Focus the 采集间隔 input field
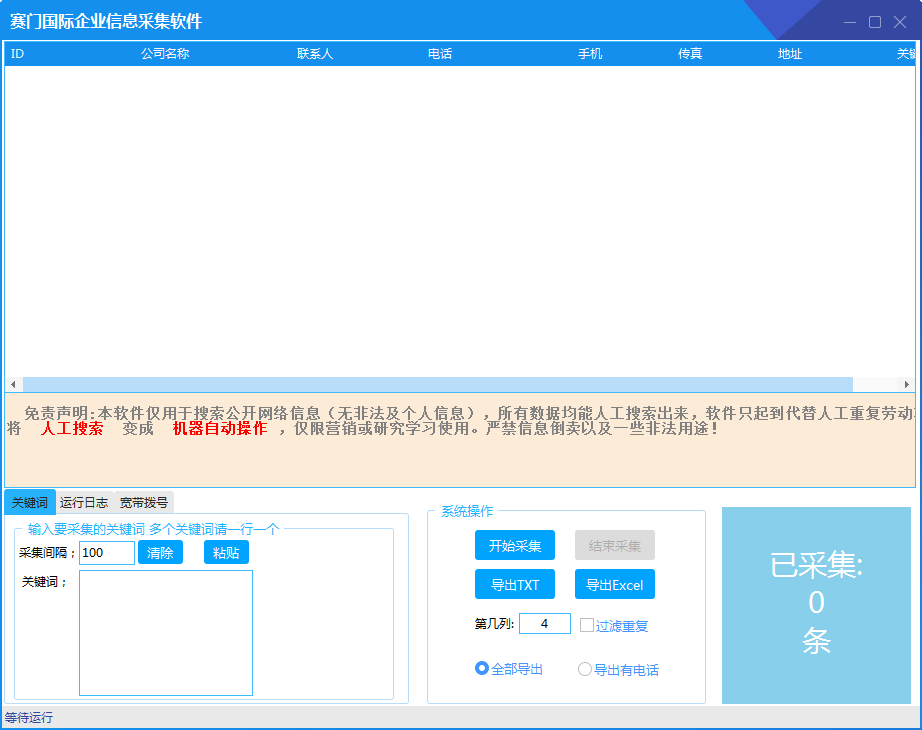This screenshot has height=730, width=922. pos(106,552)
